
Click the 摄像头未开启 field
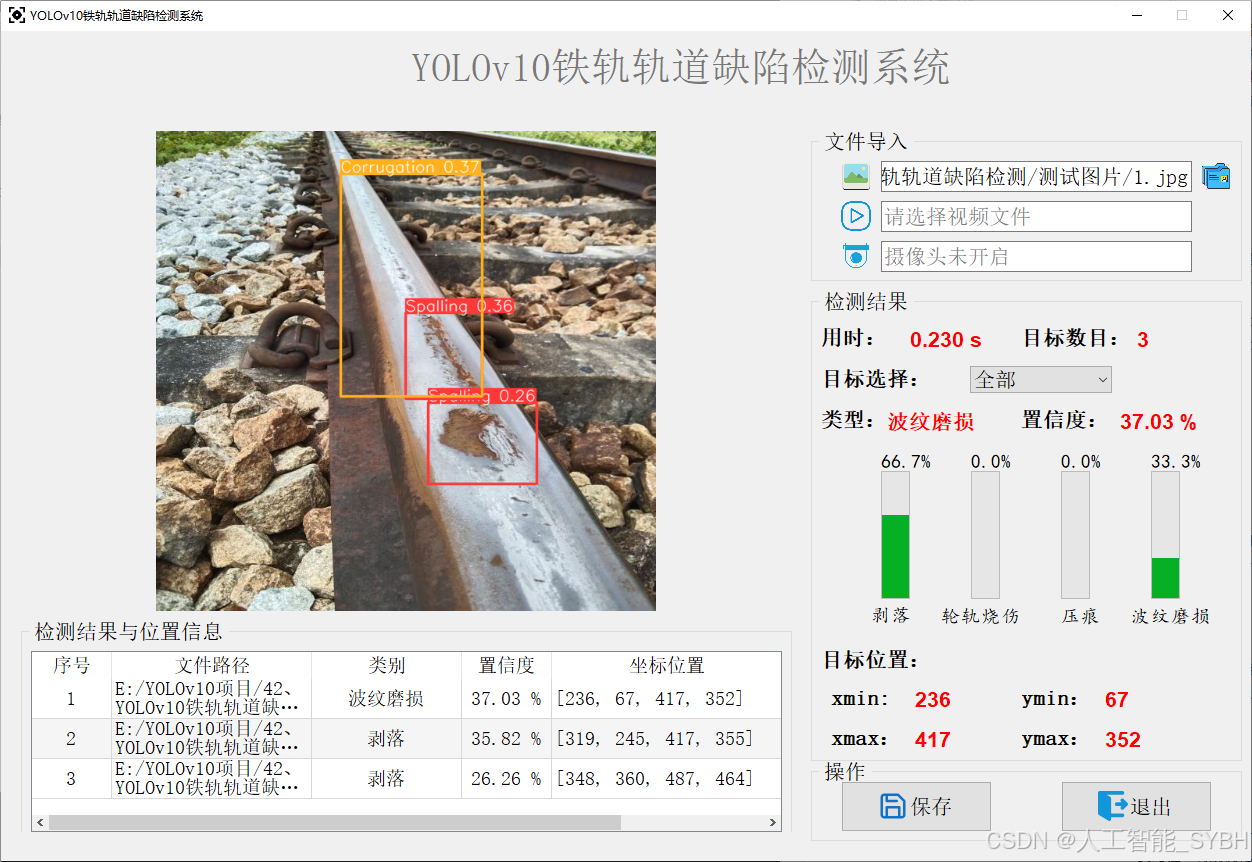1036,256
